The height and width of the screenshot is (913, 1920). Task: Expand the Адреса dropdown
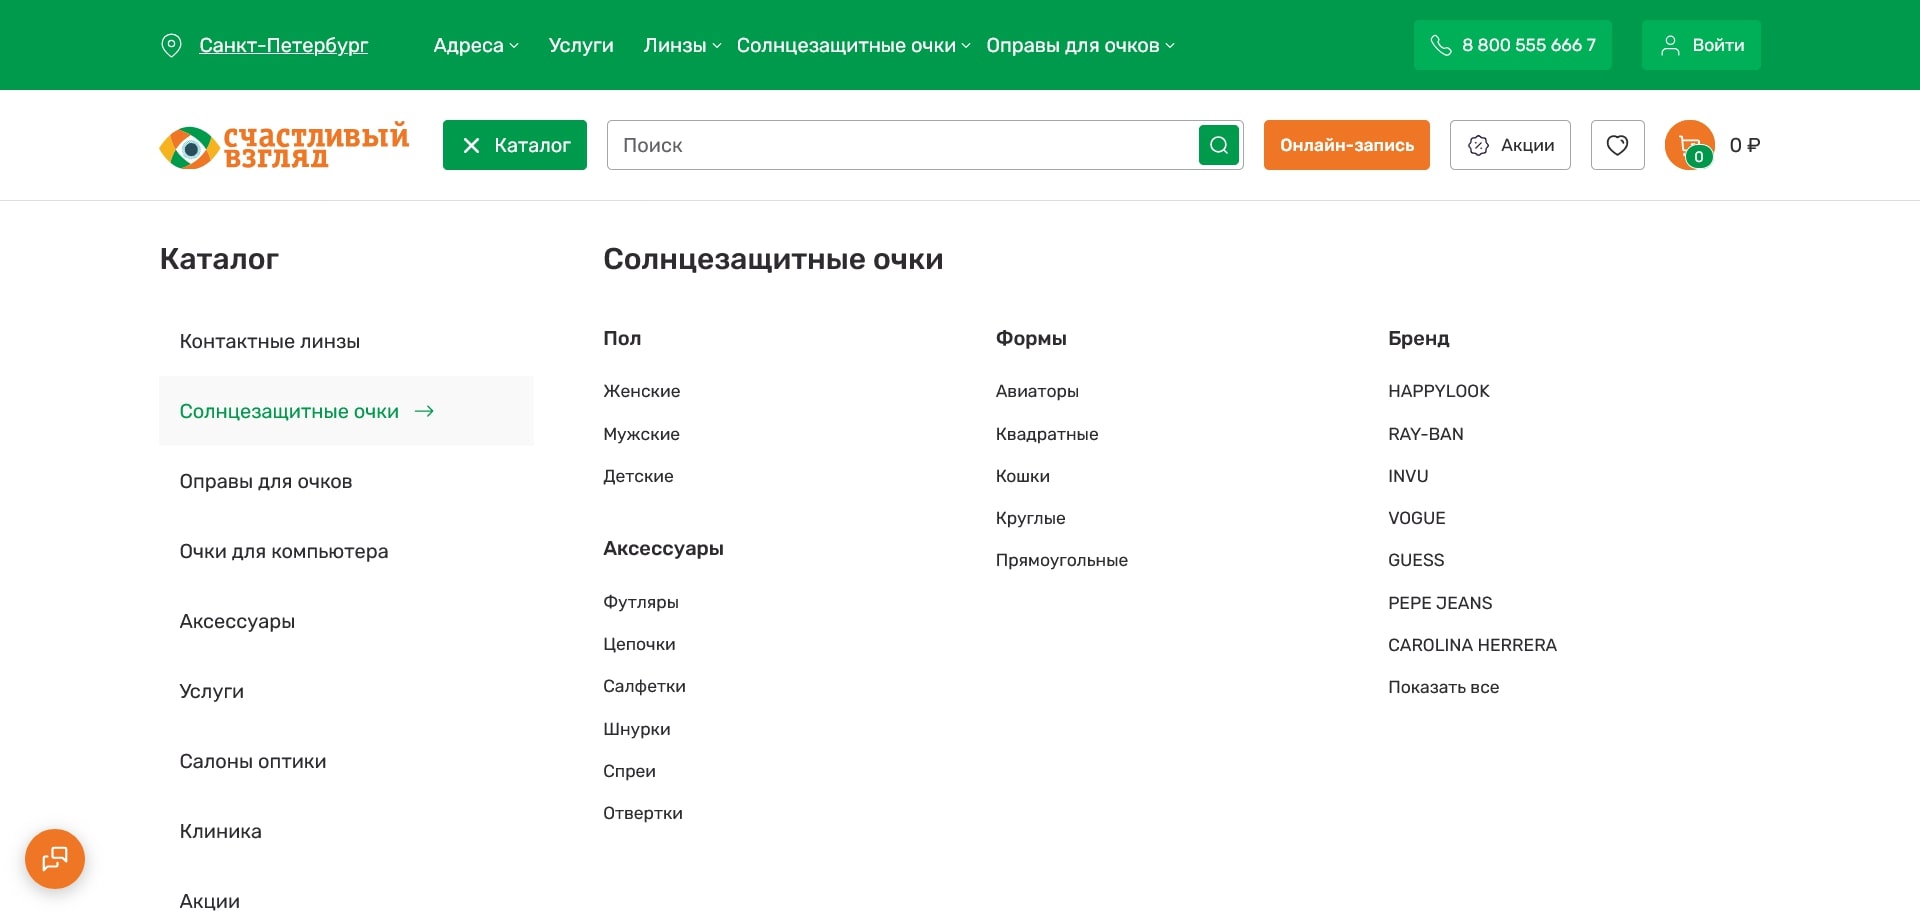click(475, 45)
